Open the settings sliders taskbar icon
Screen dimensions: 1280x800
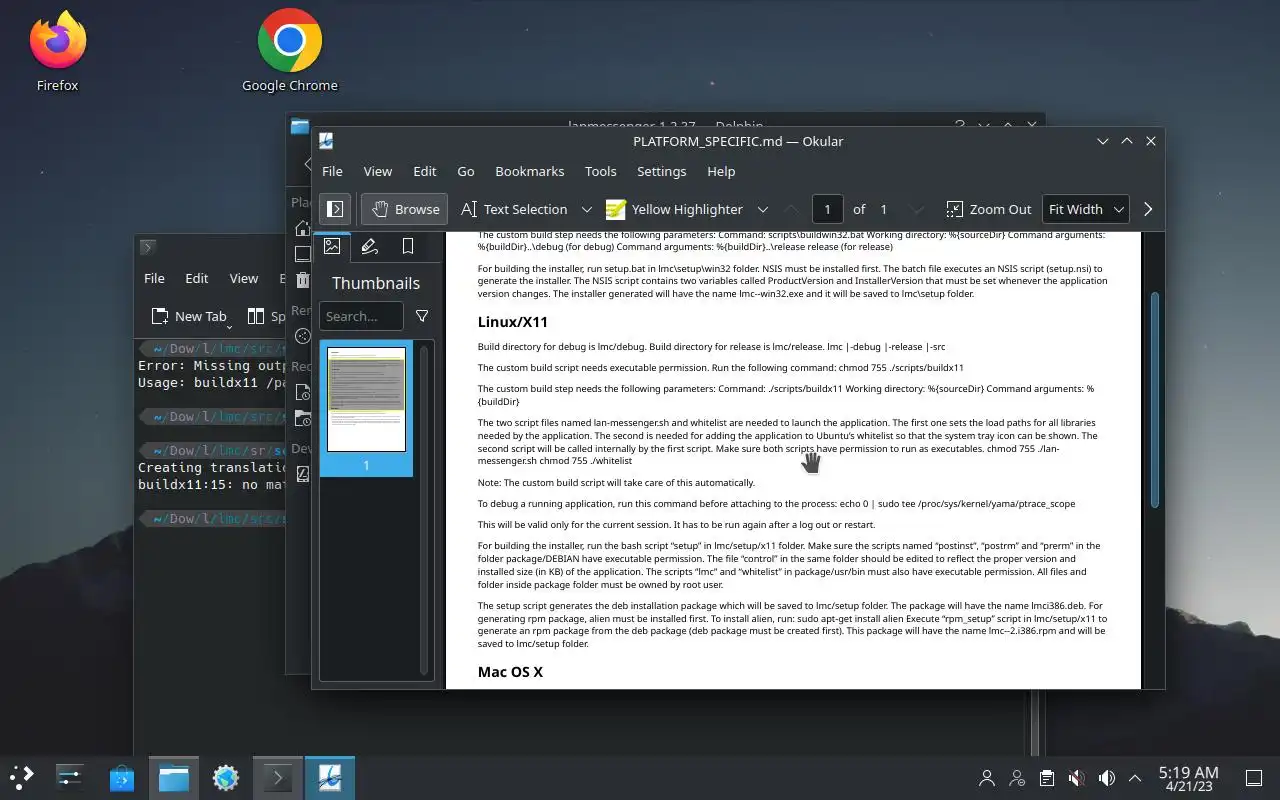70,777
